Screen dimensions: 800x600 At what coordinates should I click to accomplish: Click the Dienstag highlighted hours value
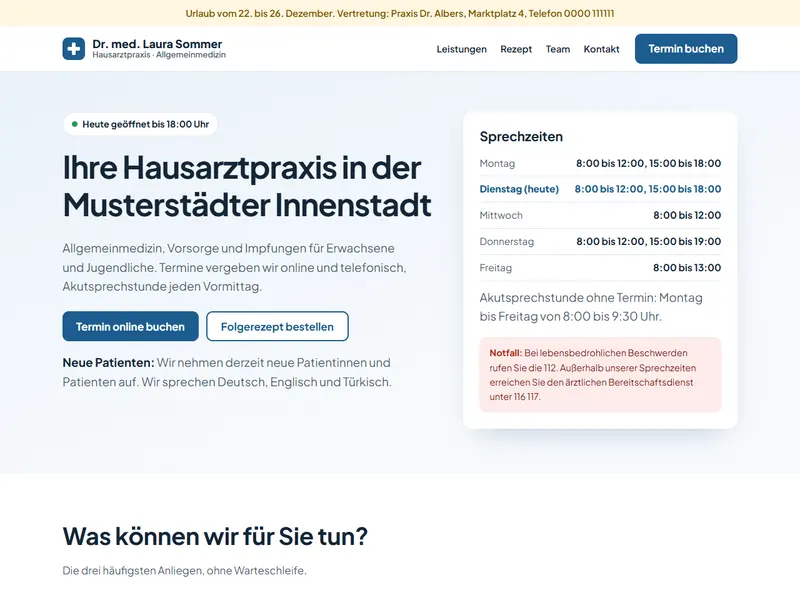648,189
